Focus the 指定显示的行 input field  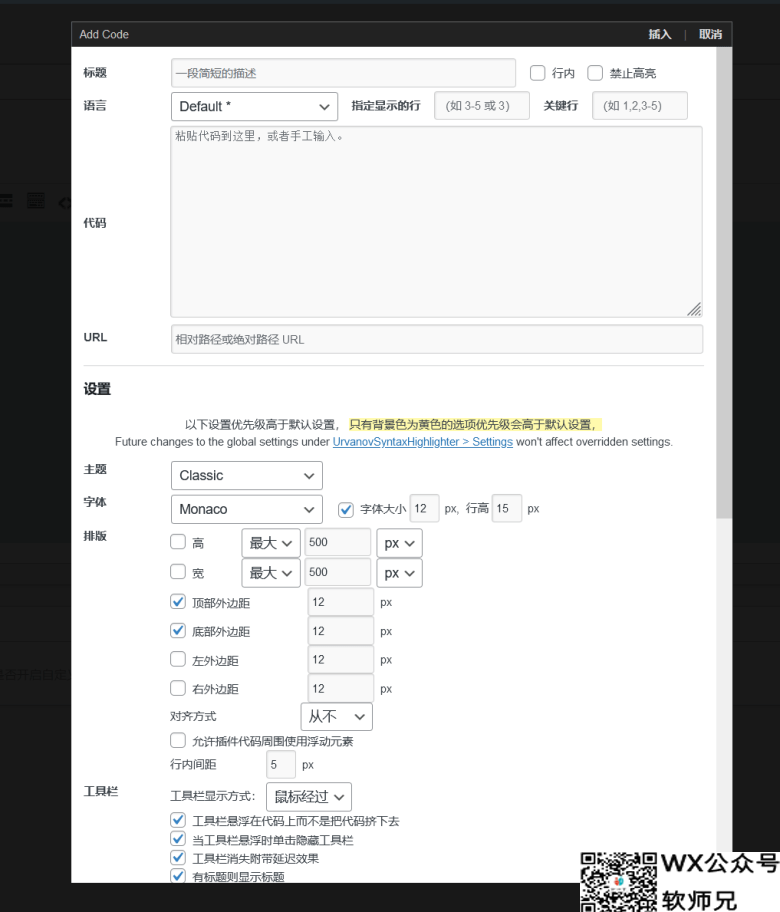[x=482, y=106]
